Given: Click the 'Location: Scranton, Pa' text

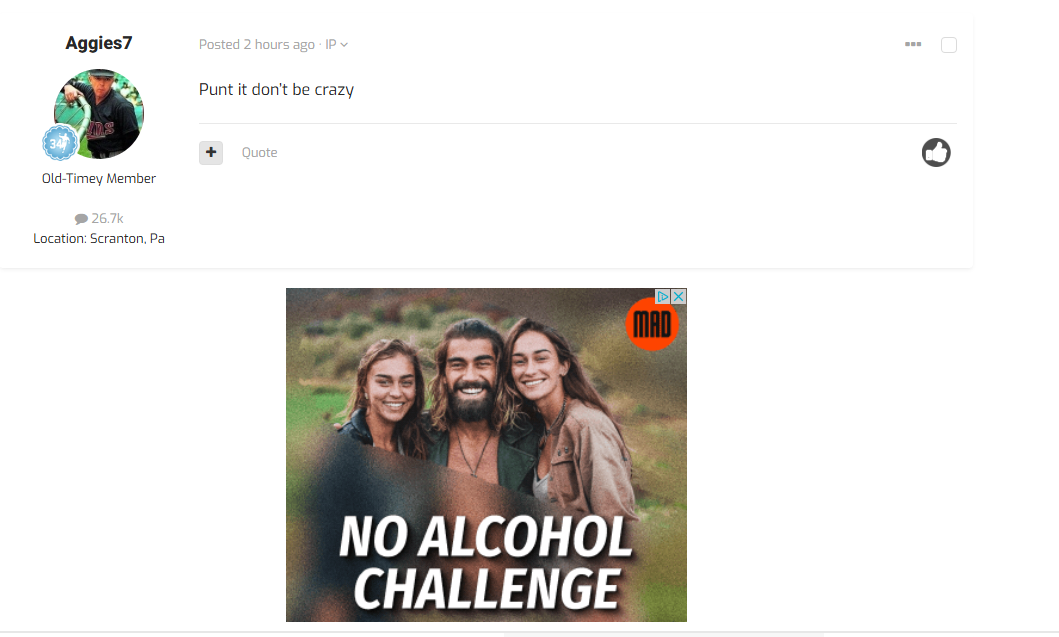Looking at the screenshot, I should click(99, 238).
